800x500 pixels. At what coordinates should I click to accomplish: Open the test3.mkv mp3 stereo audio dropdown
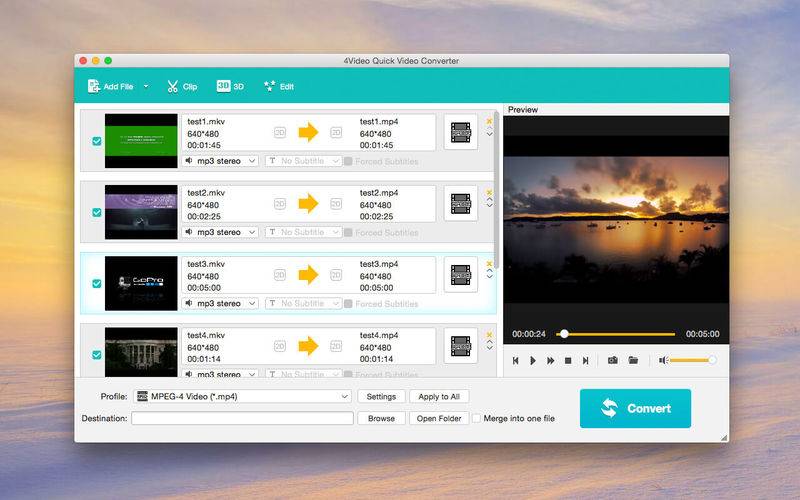[x=220, y=303]
